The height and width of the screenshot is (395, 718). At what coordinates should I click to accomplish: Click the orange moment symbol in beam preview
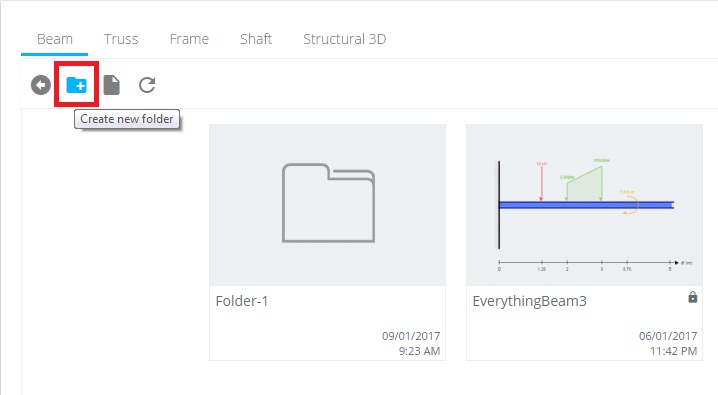pyautogui.click(x=631, y=205)
